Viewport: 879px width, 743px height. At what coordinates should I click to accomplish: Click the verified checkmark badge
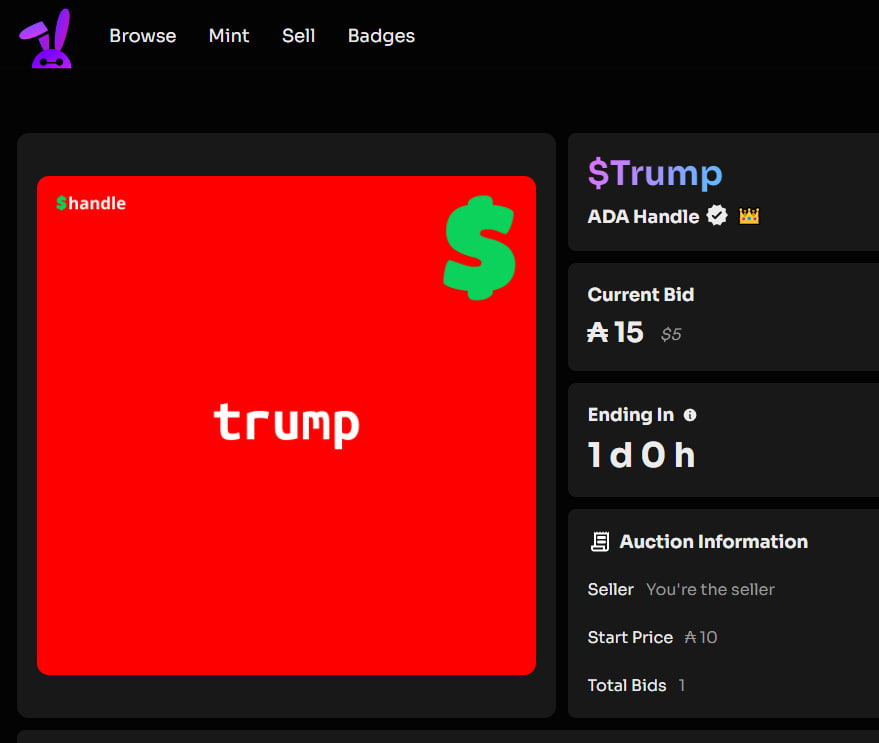716,215
